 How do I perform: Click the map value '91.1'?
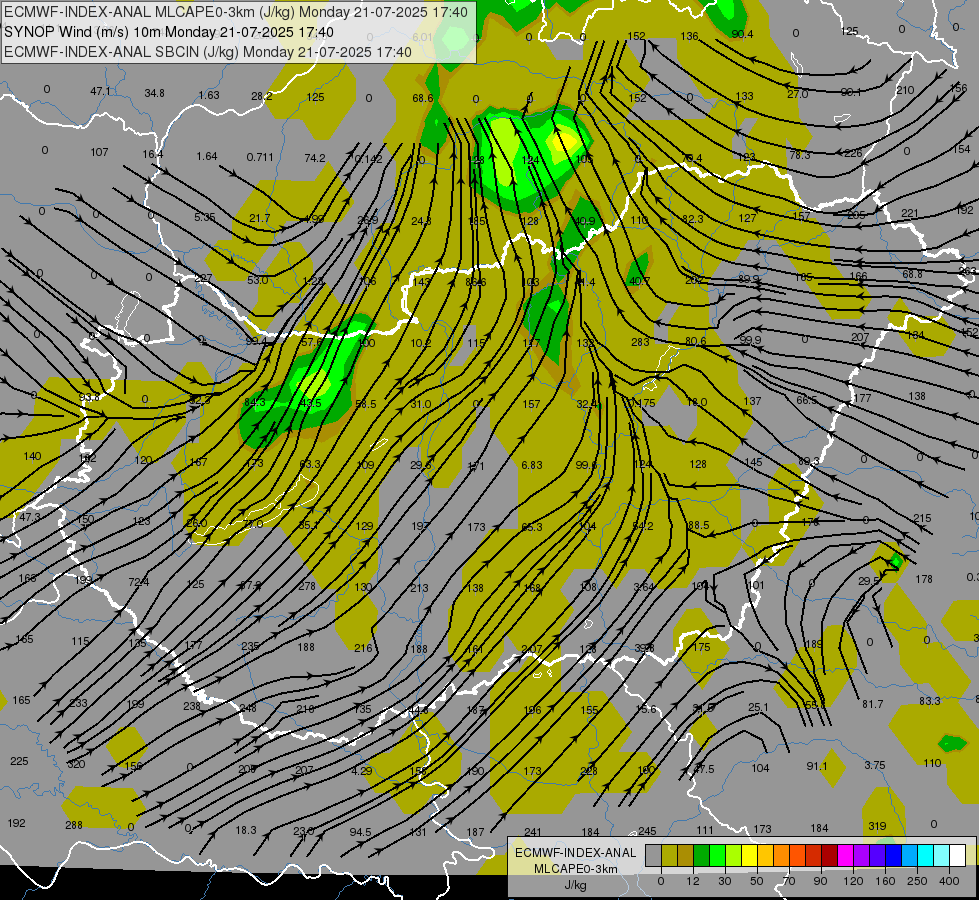[817, 766]
